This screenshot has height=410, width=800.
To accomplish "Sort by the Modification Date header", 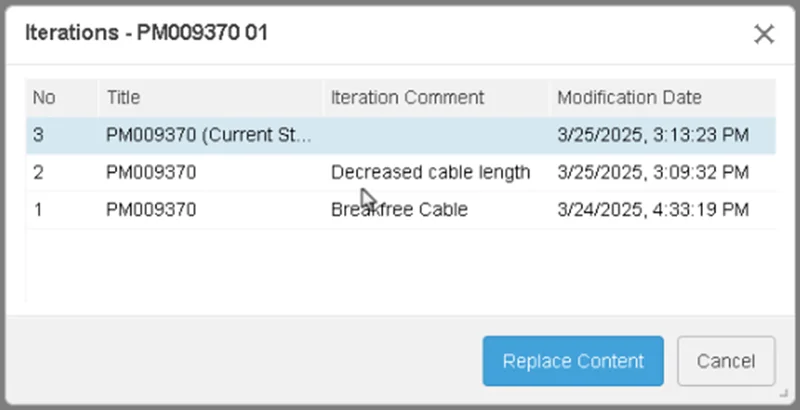I will click(629, 98).
